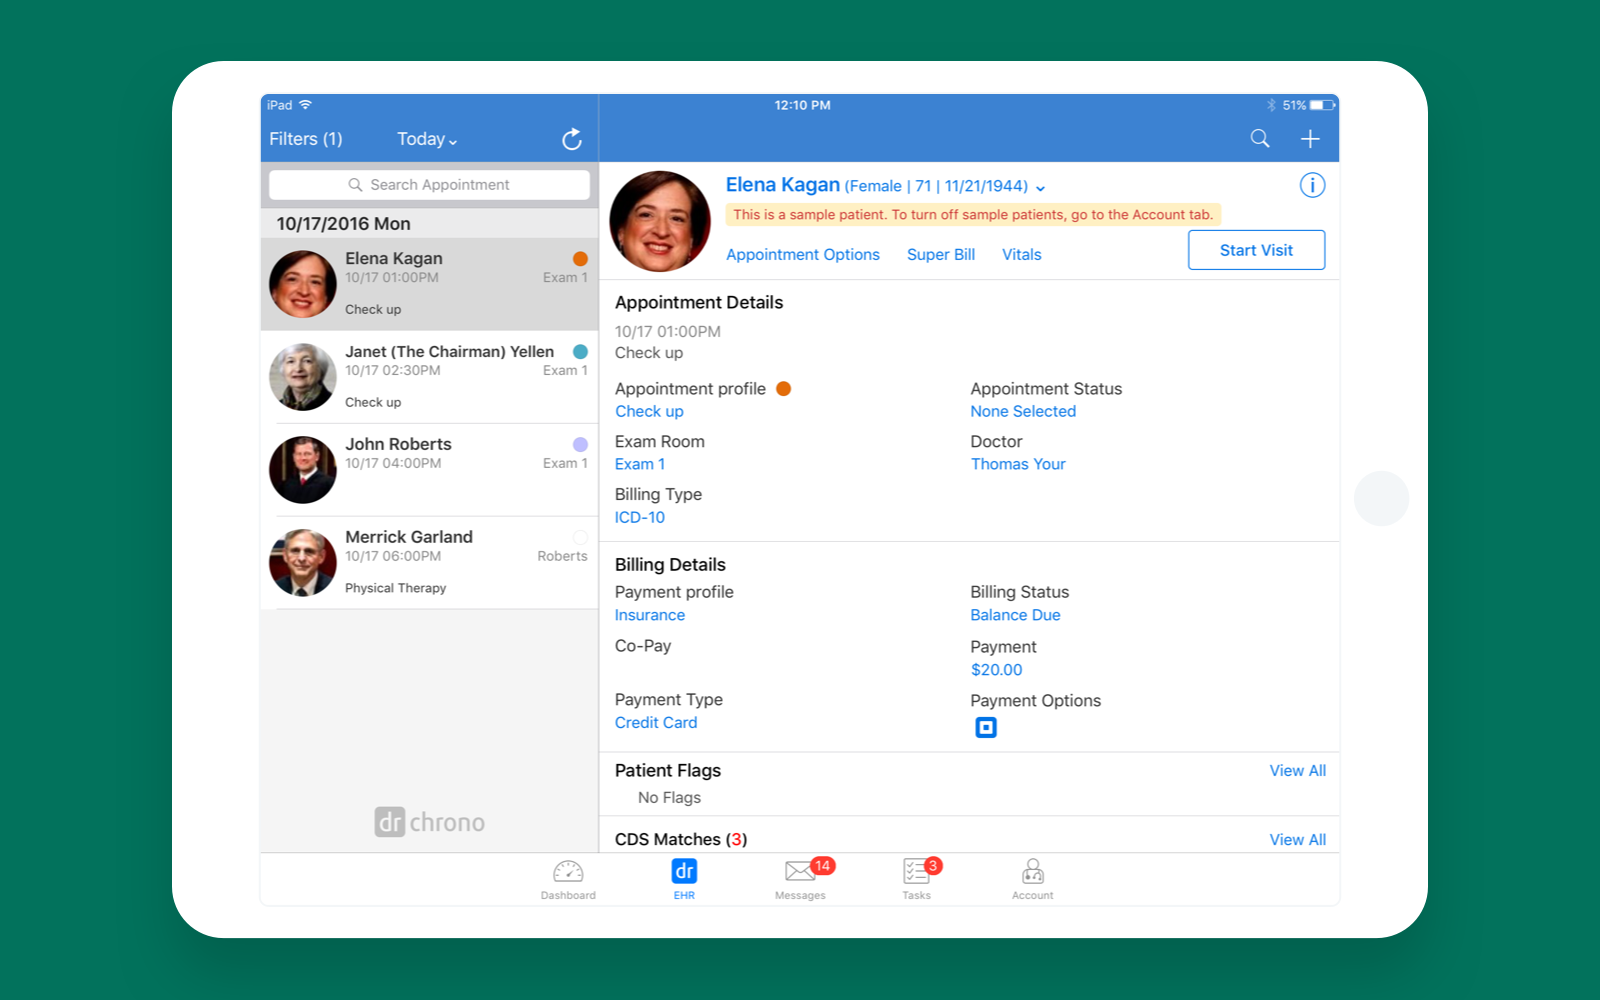The width and height of the screenshot is (1600, 1000).
Task: Open Appointment Status None Selected picker
Action: click(1022, 411)
